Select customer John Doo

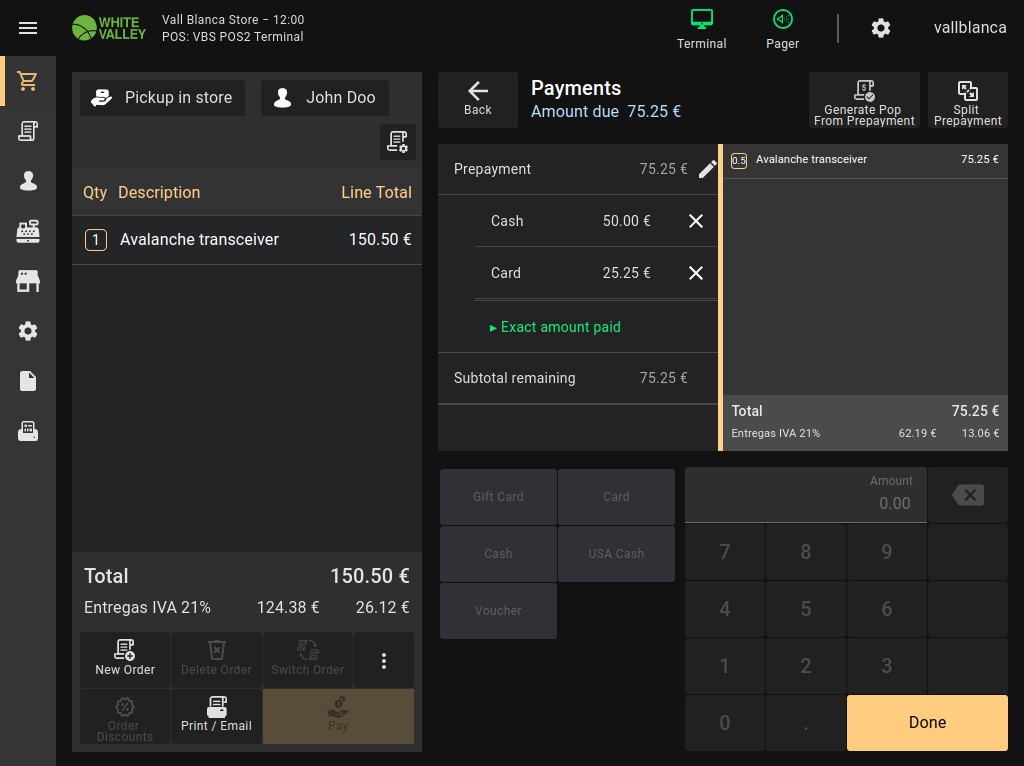[325, 98]
